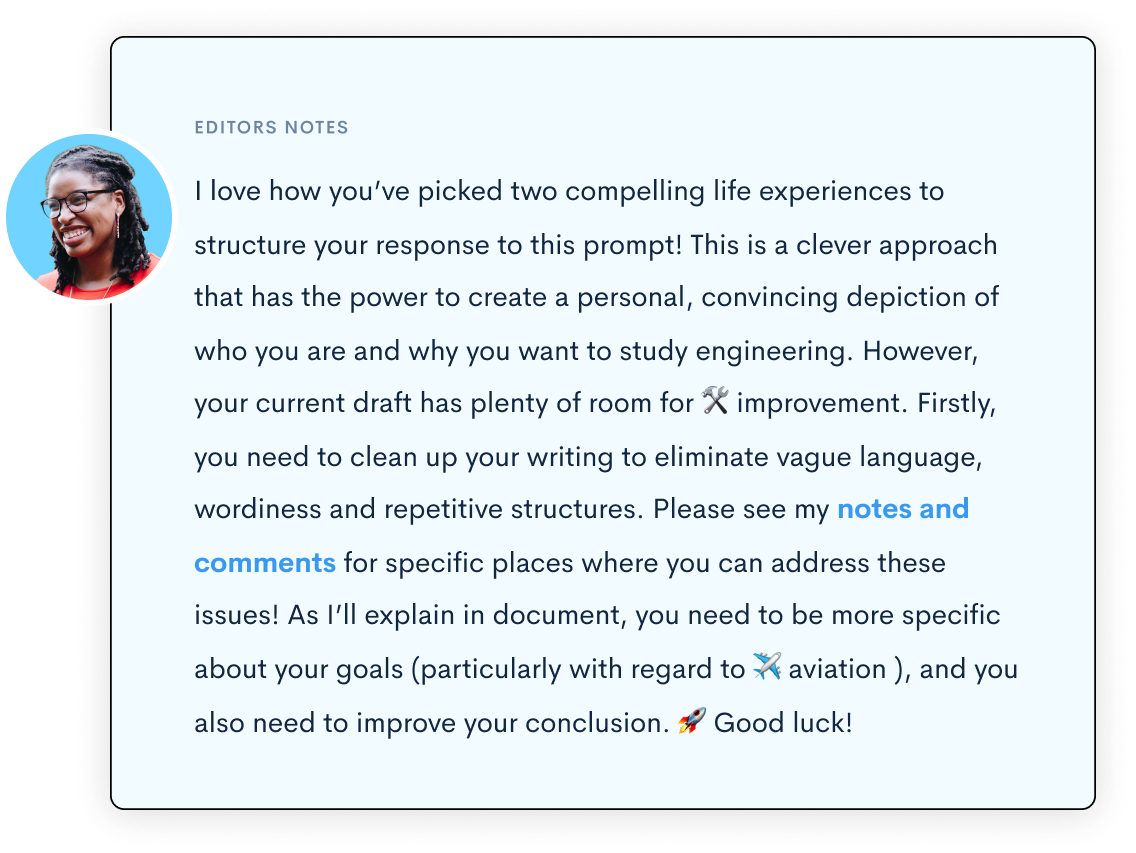The height and width of the screenshot is (853, 1136).
Task: Click the editor's profile photo
Action: coord(88,217)
